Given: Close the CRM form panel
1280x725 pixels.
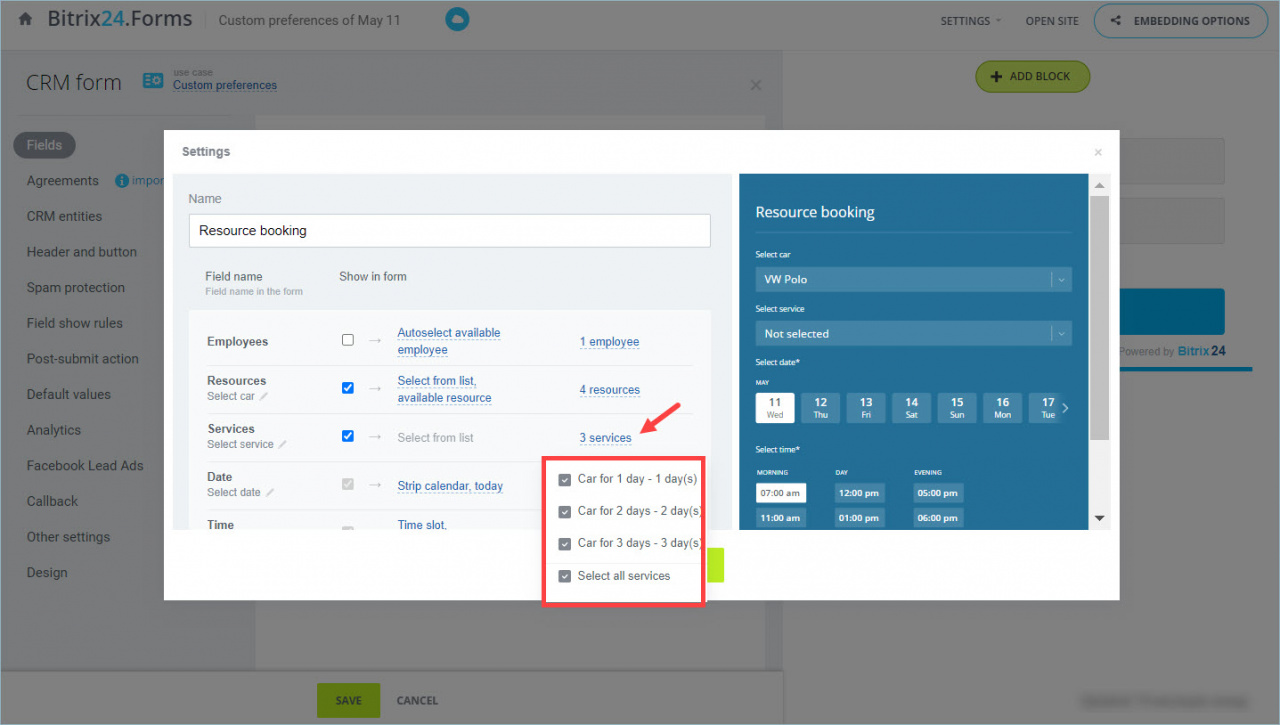Looking at the screenshot, I should [x=756, y=86].
